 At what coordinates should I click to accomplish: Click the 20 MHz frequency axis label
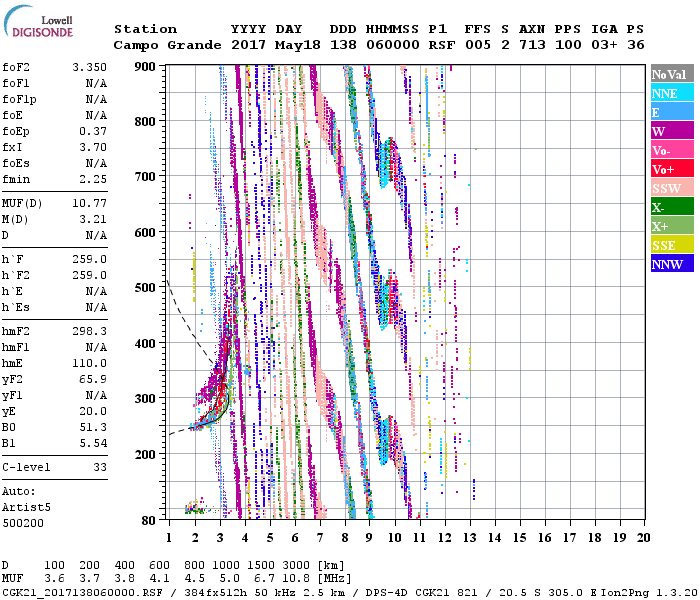pos(643,538)
